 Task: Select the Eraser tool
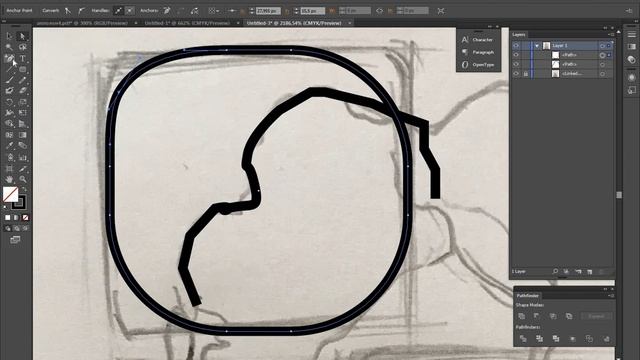point(22,91)
